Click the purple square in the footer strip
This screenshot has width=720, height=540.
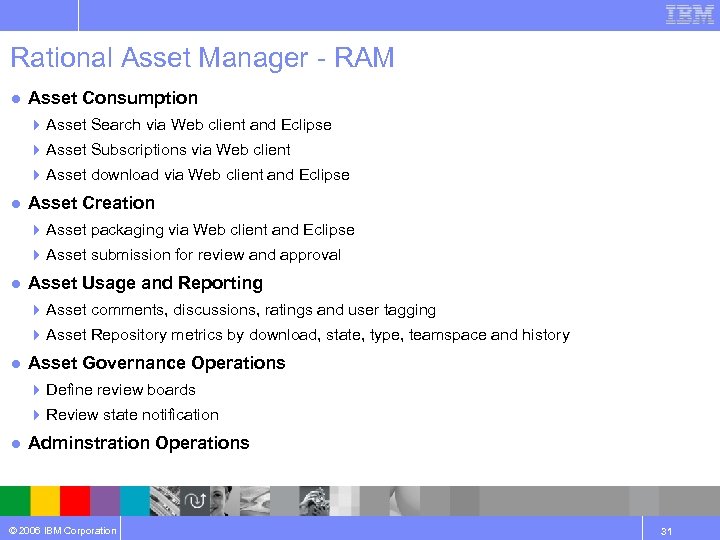coord(105,501)
